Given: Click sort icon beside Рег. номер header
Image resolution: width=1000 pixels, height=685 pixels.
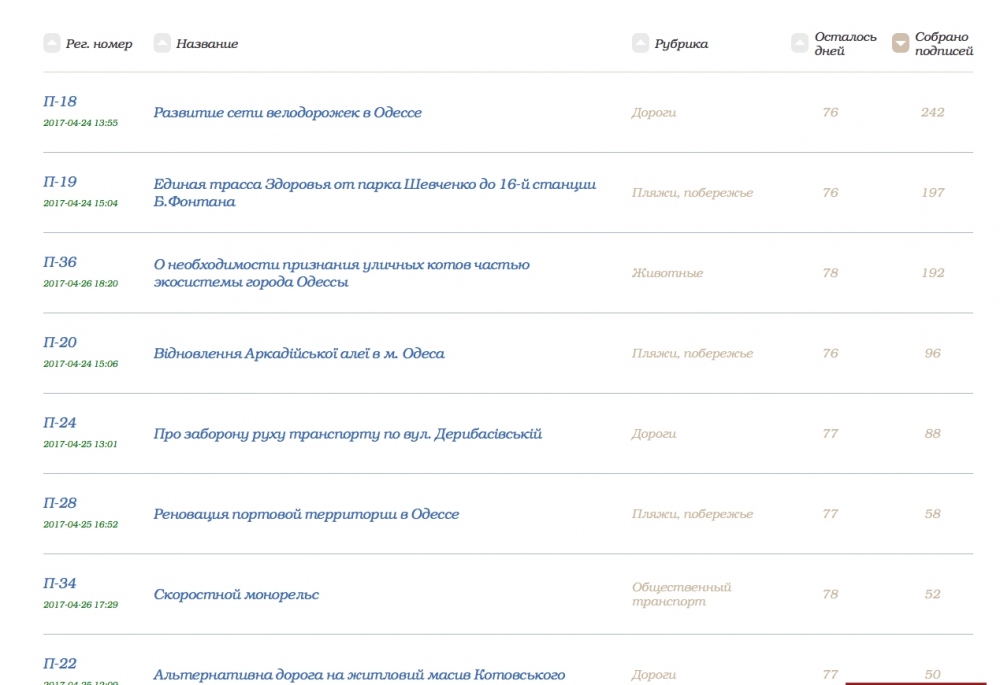Looking at the screenshot, I should pos(52,43).
